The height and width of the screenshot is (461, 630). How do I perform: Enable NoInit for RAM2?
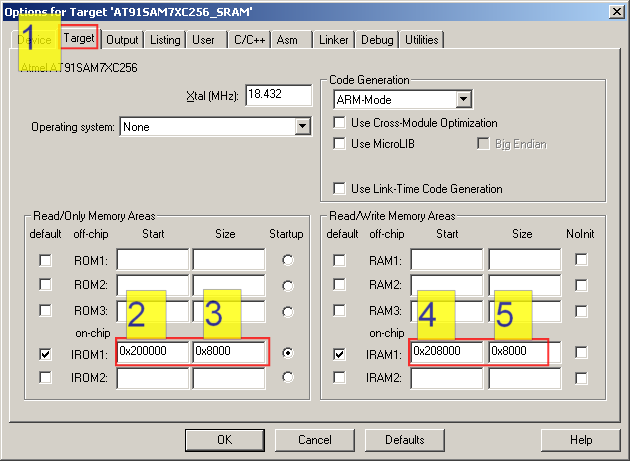coord(581,285)
